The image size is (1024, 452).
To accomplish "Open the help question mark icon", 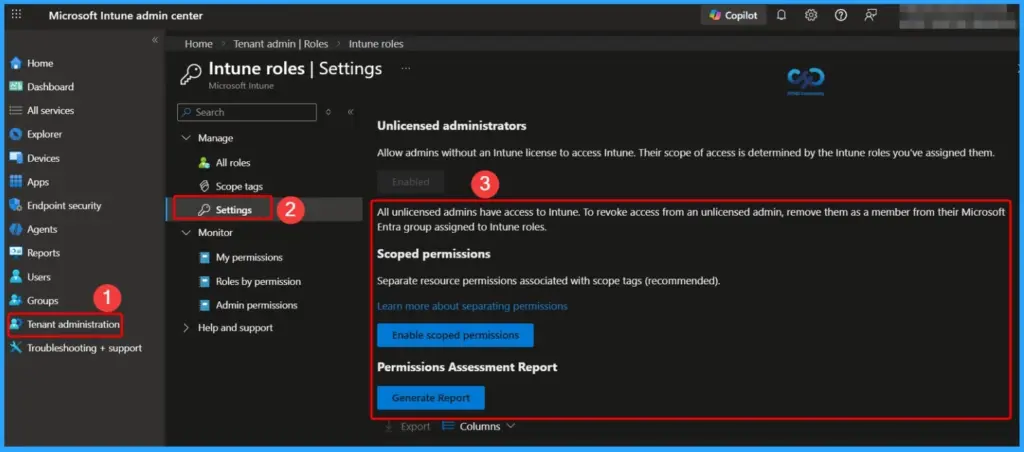I will pos(840,15).
